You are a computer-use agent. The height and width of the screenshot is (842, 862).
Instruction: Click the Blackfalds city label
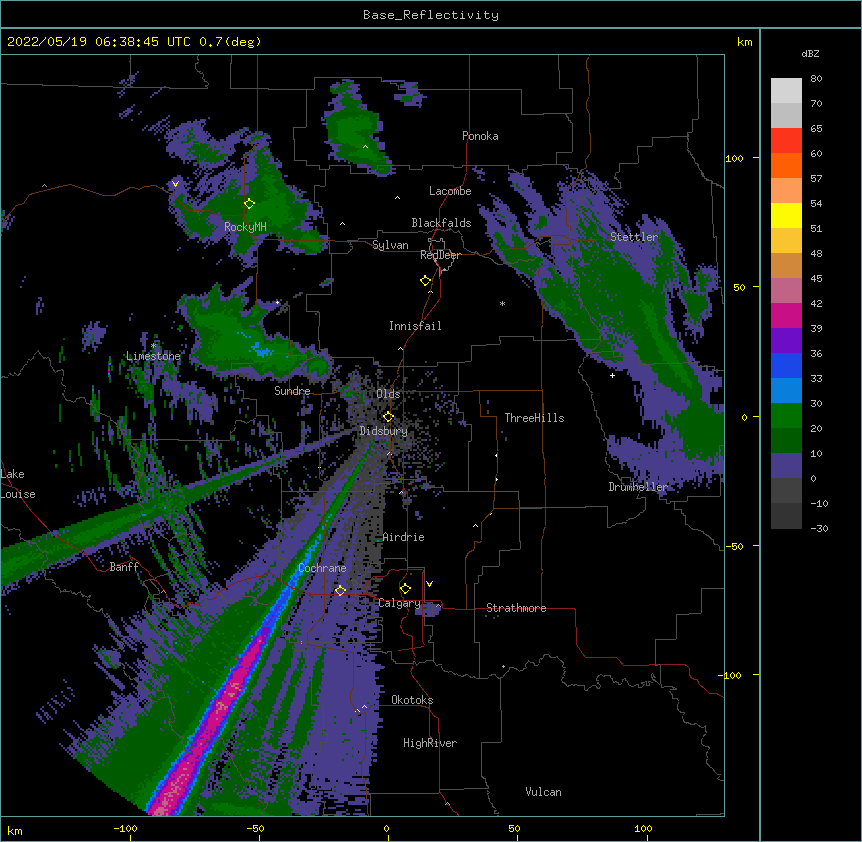tap(441, 223)
